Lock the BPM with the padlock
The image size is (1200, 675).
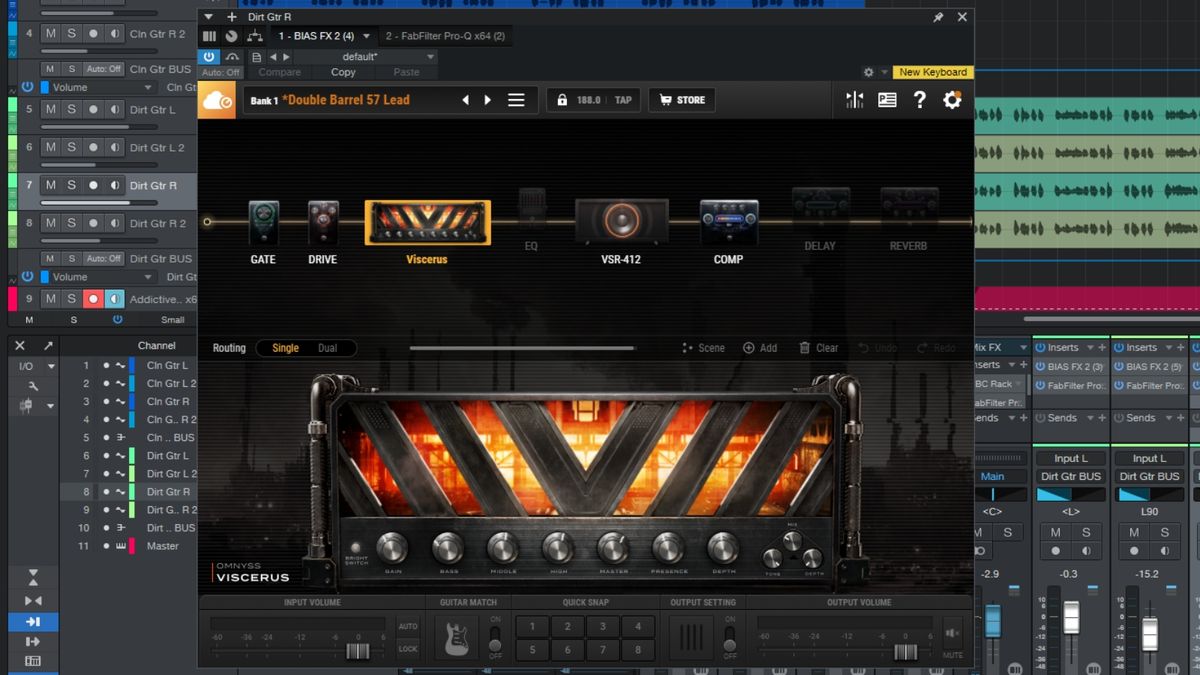click(561, 100)
